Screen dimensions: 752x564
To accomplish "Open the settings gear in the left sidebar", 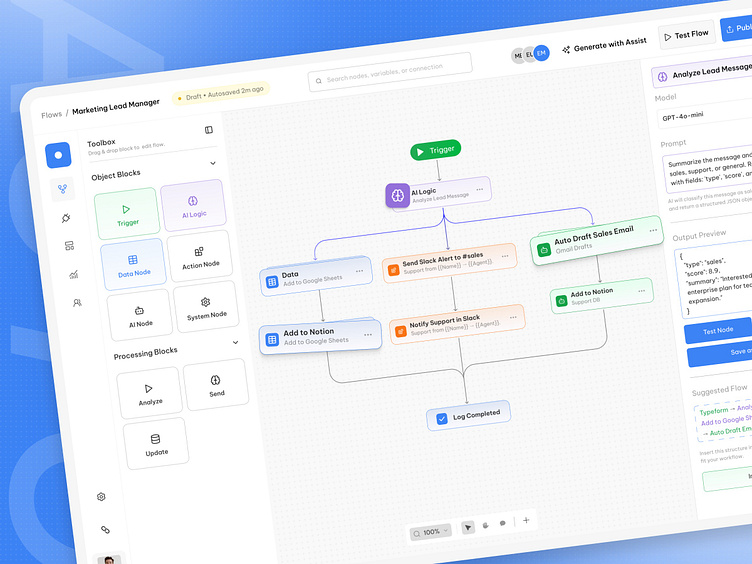I will pyautogui.click(x=101, y=497).
